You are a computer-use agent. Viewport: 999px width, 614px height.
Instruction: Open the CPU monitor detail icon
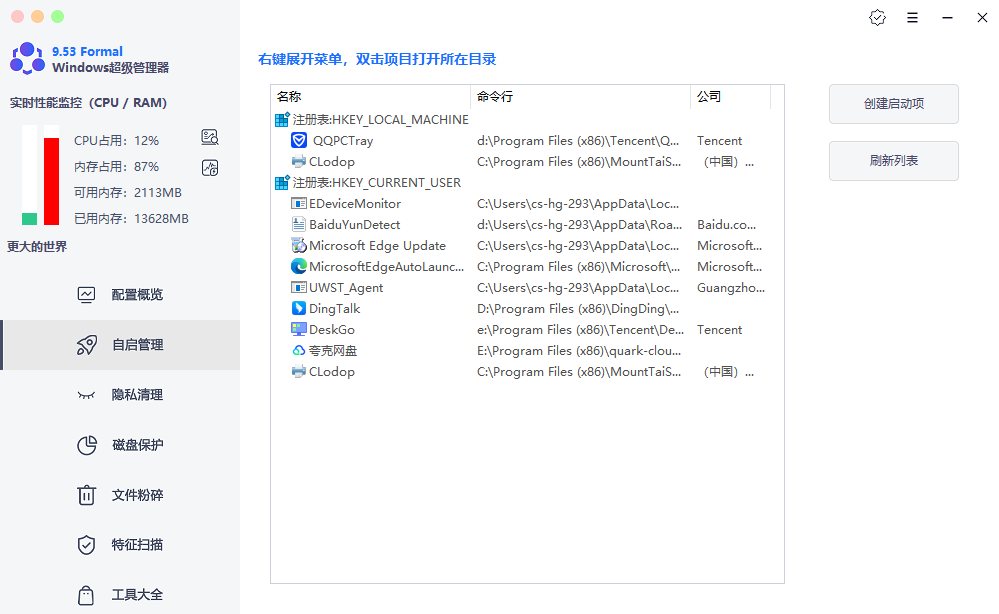pos(210,137)
